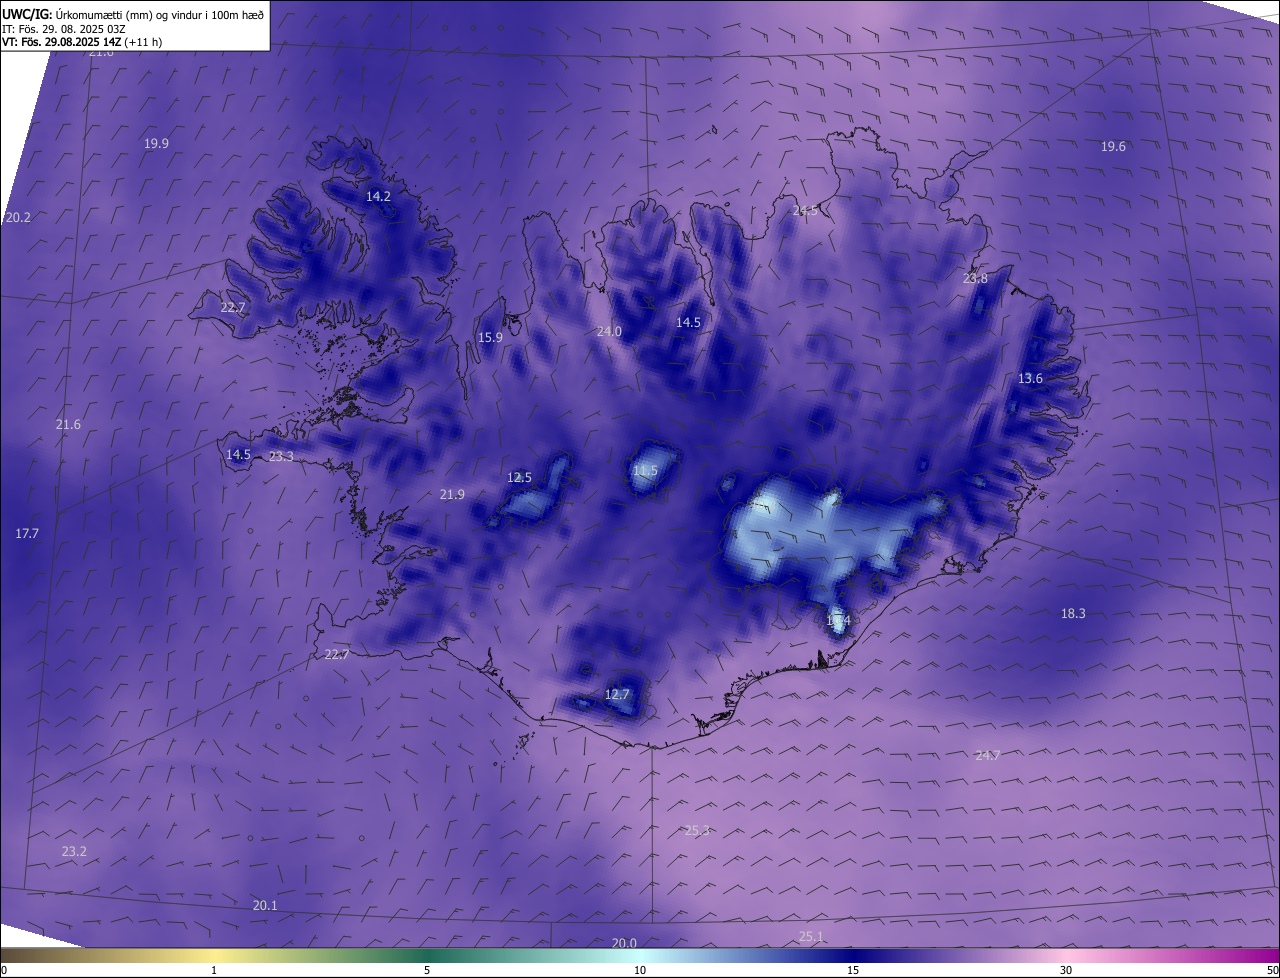Click the 24.5 value in the northeast
This screenshot has width=1280, height=978.
coord(805,211)
